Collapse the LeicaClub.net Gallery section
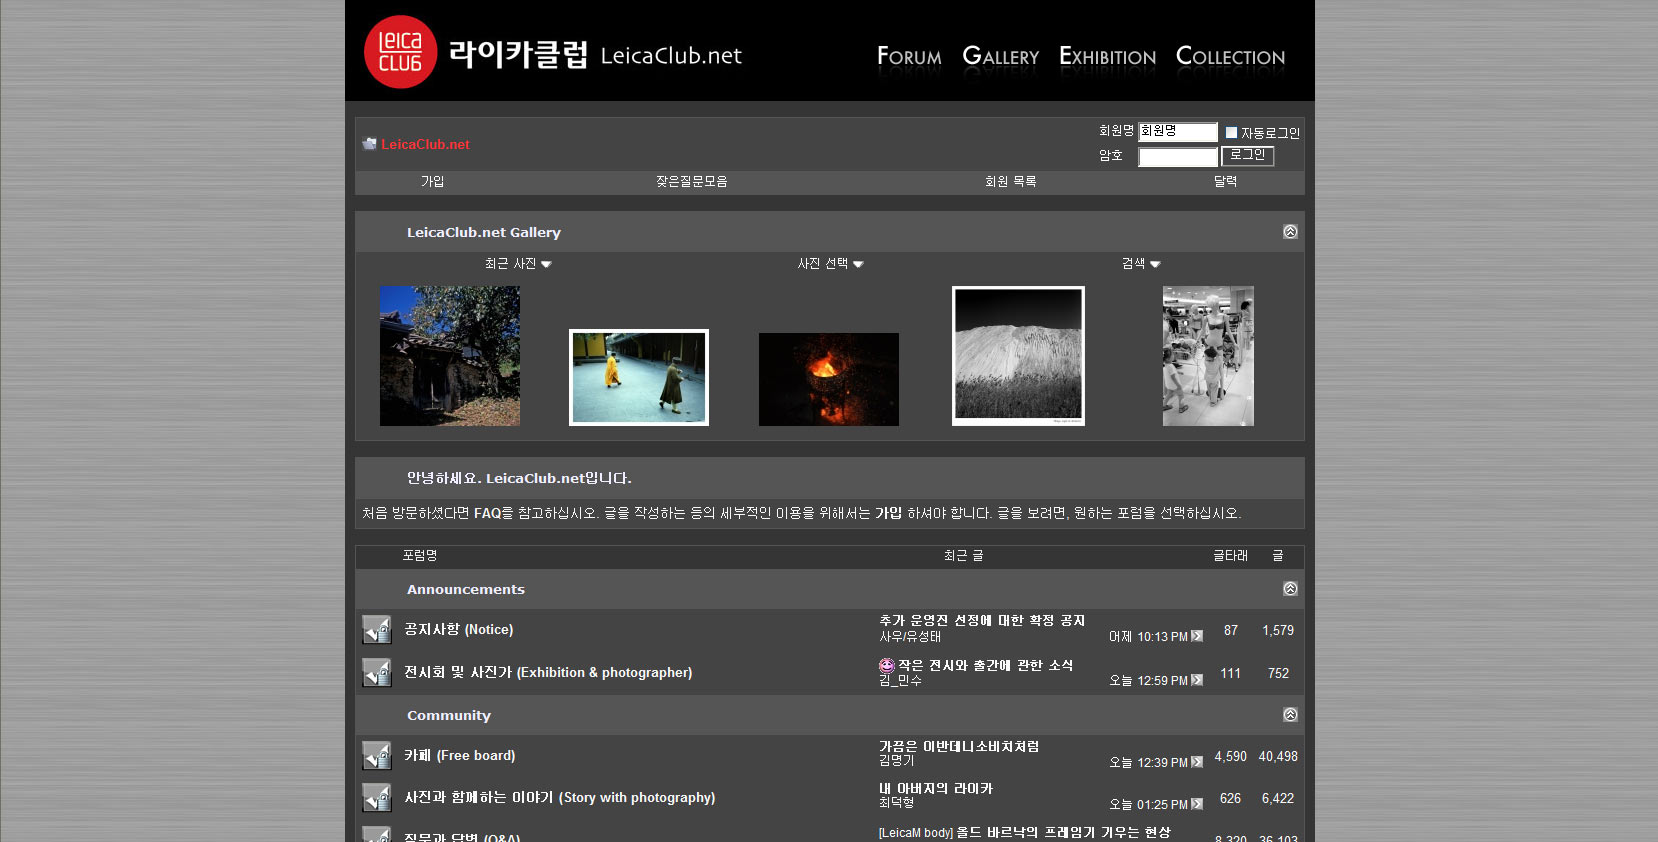 [1290, 232]
